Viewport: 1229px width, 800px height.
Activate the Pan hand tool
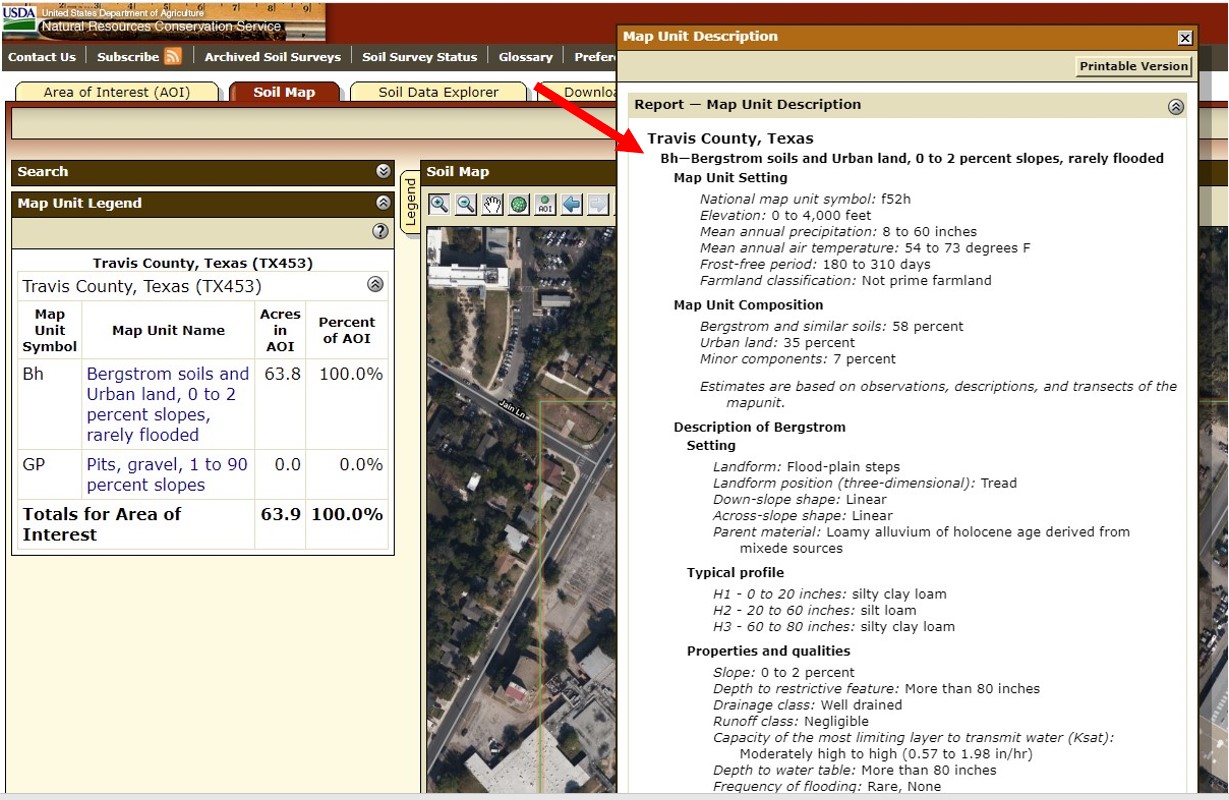tap(492, 204)
